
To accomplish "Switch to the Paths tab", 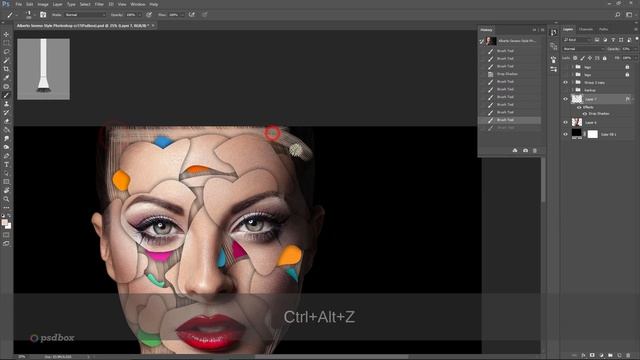I will [604, 29].
